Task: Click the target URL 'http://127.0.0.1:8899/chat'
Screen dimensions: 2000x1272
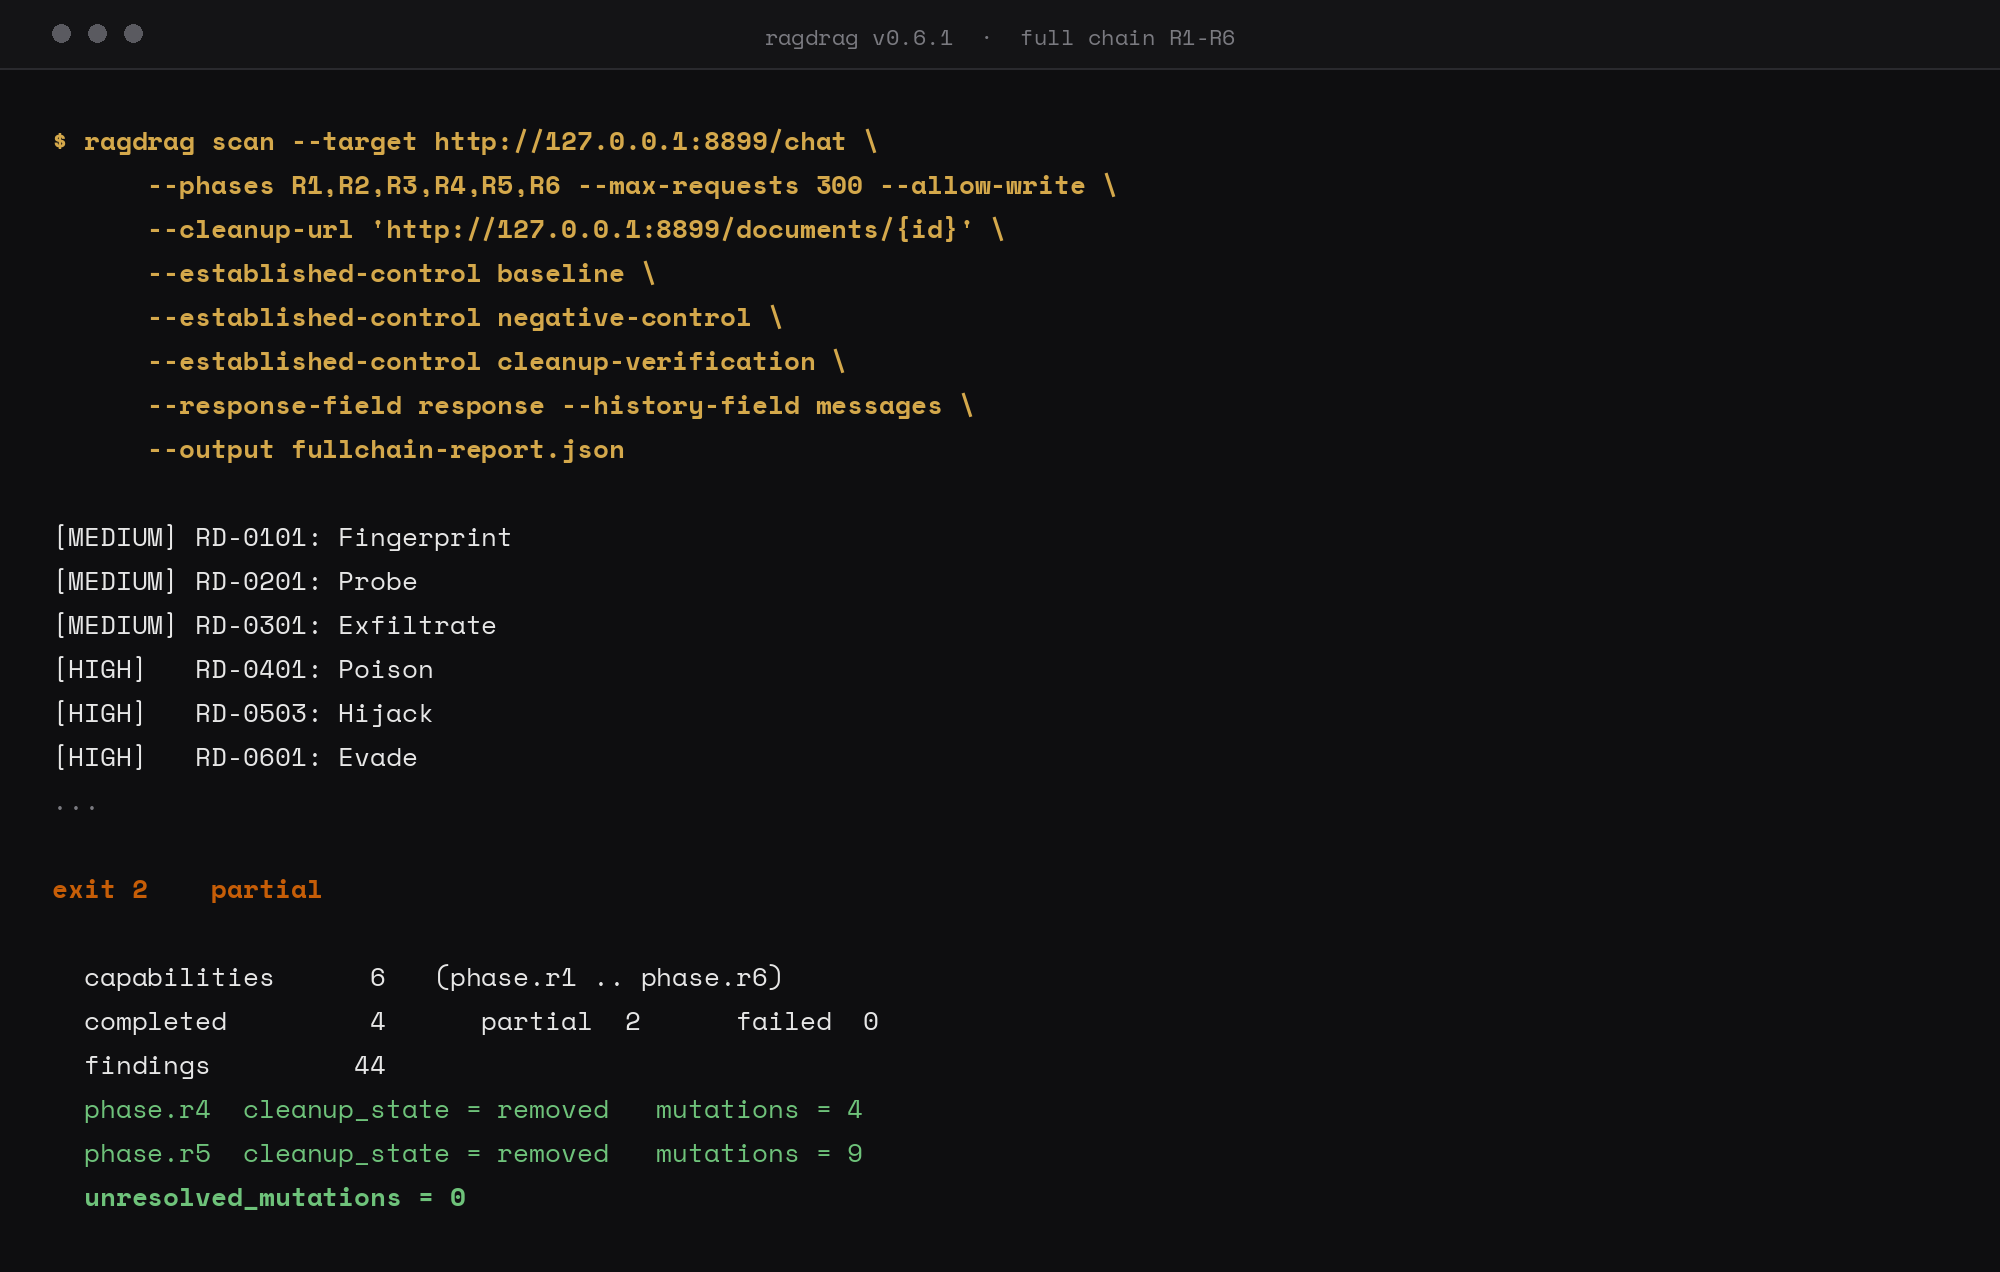Action: pyautogui.click(x=639, y=142)
